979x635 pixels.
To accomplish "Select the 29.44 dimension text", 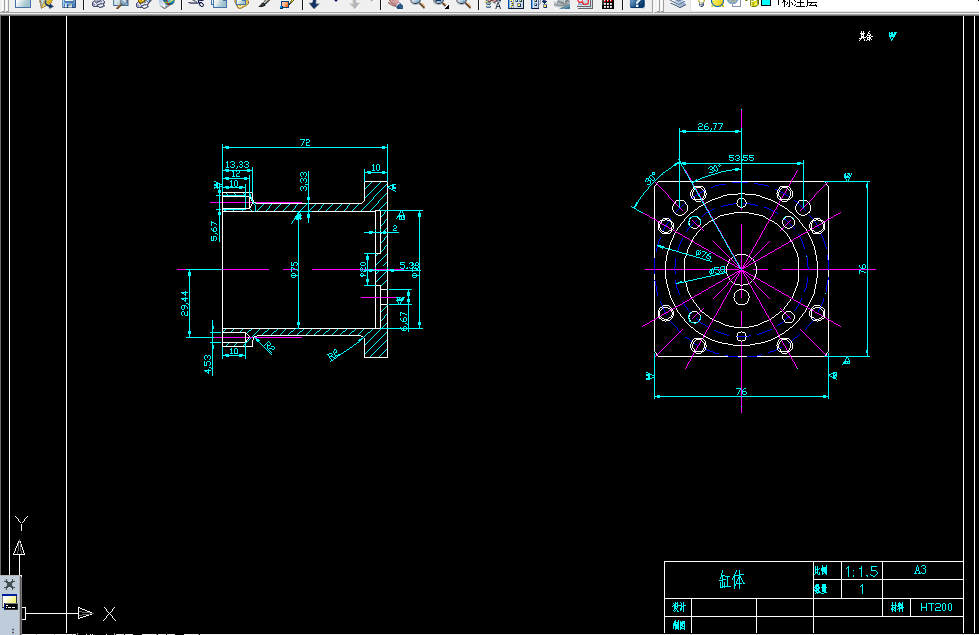I will coord(184,303).
